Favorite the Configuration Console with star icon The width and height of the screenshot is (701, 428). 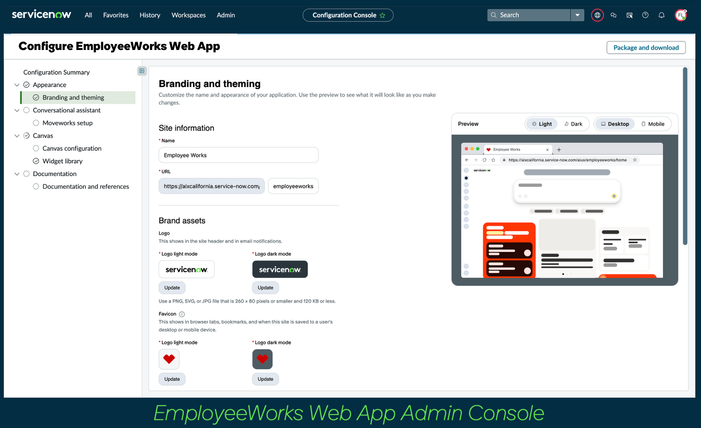pyautogui.click(x=383, y=15)
